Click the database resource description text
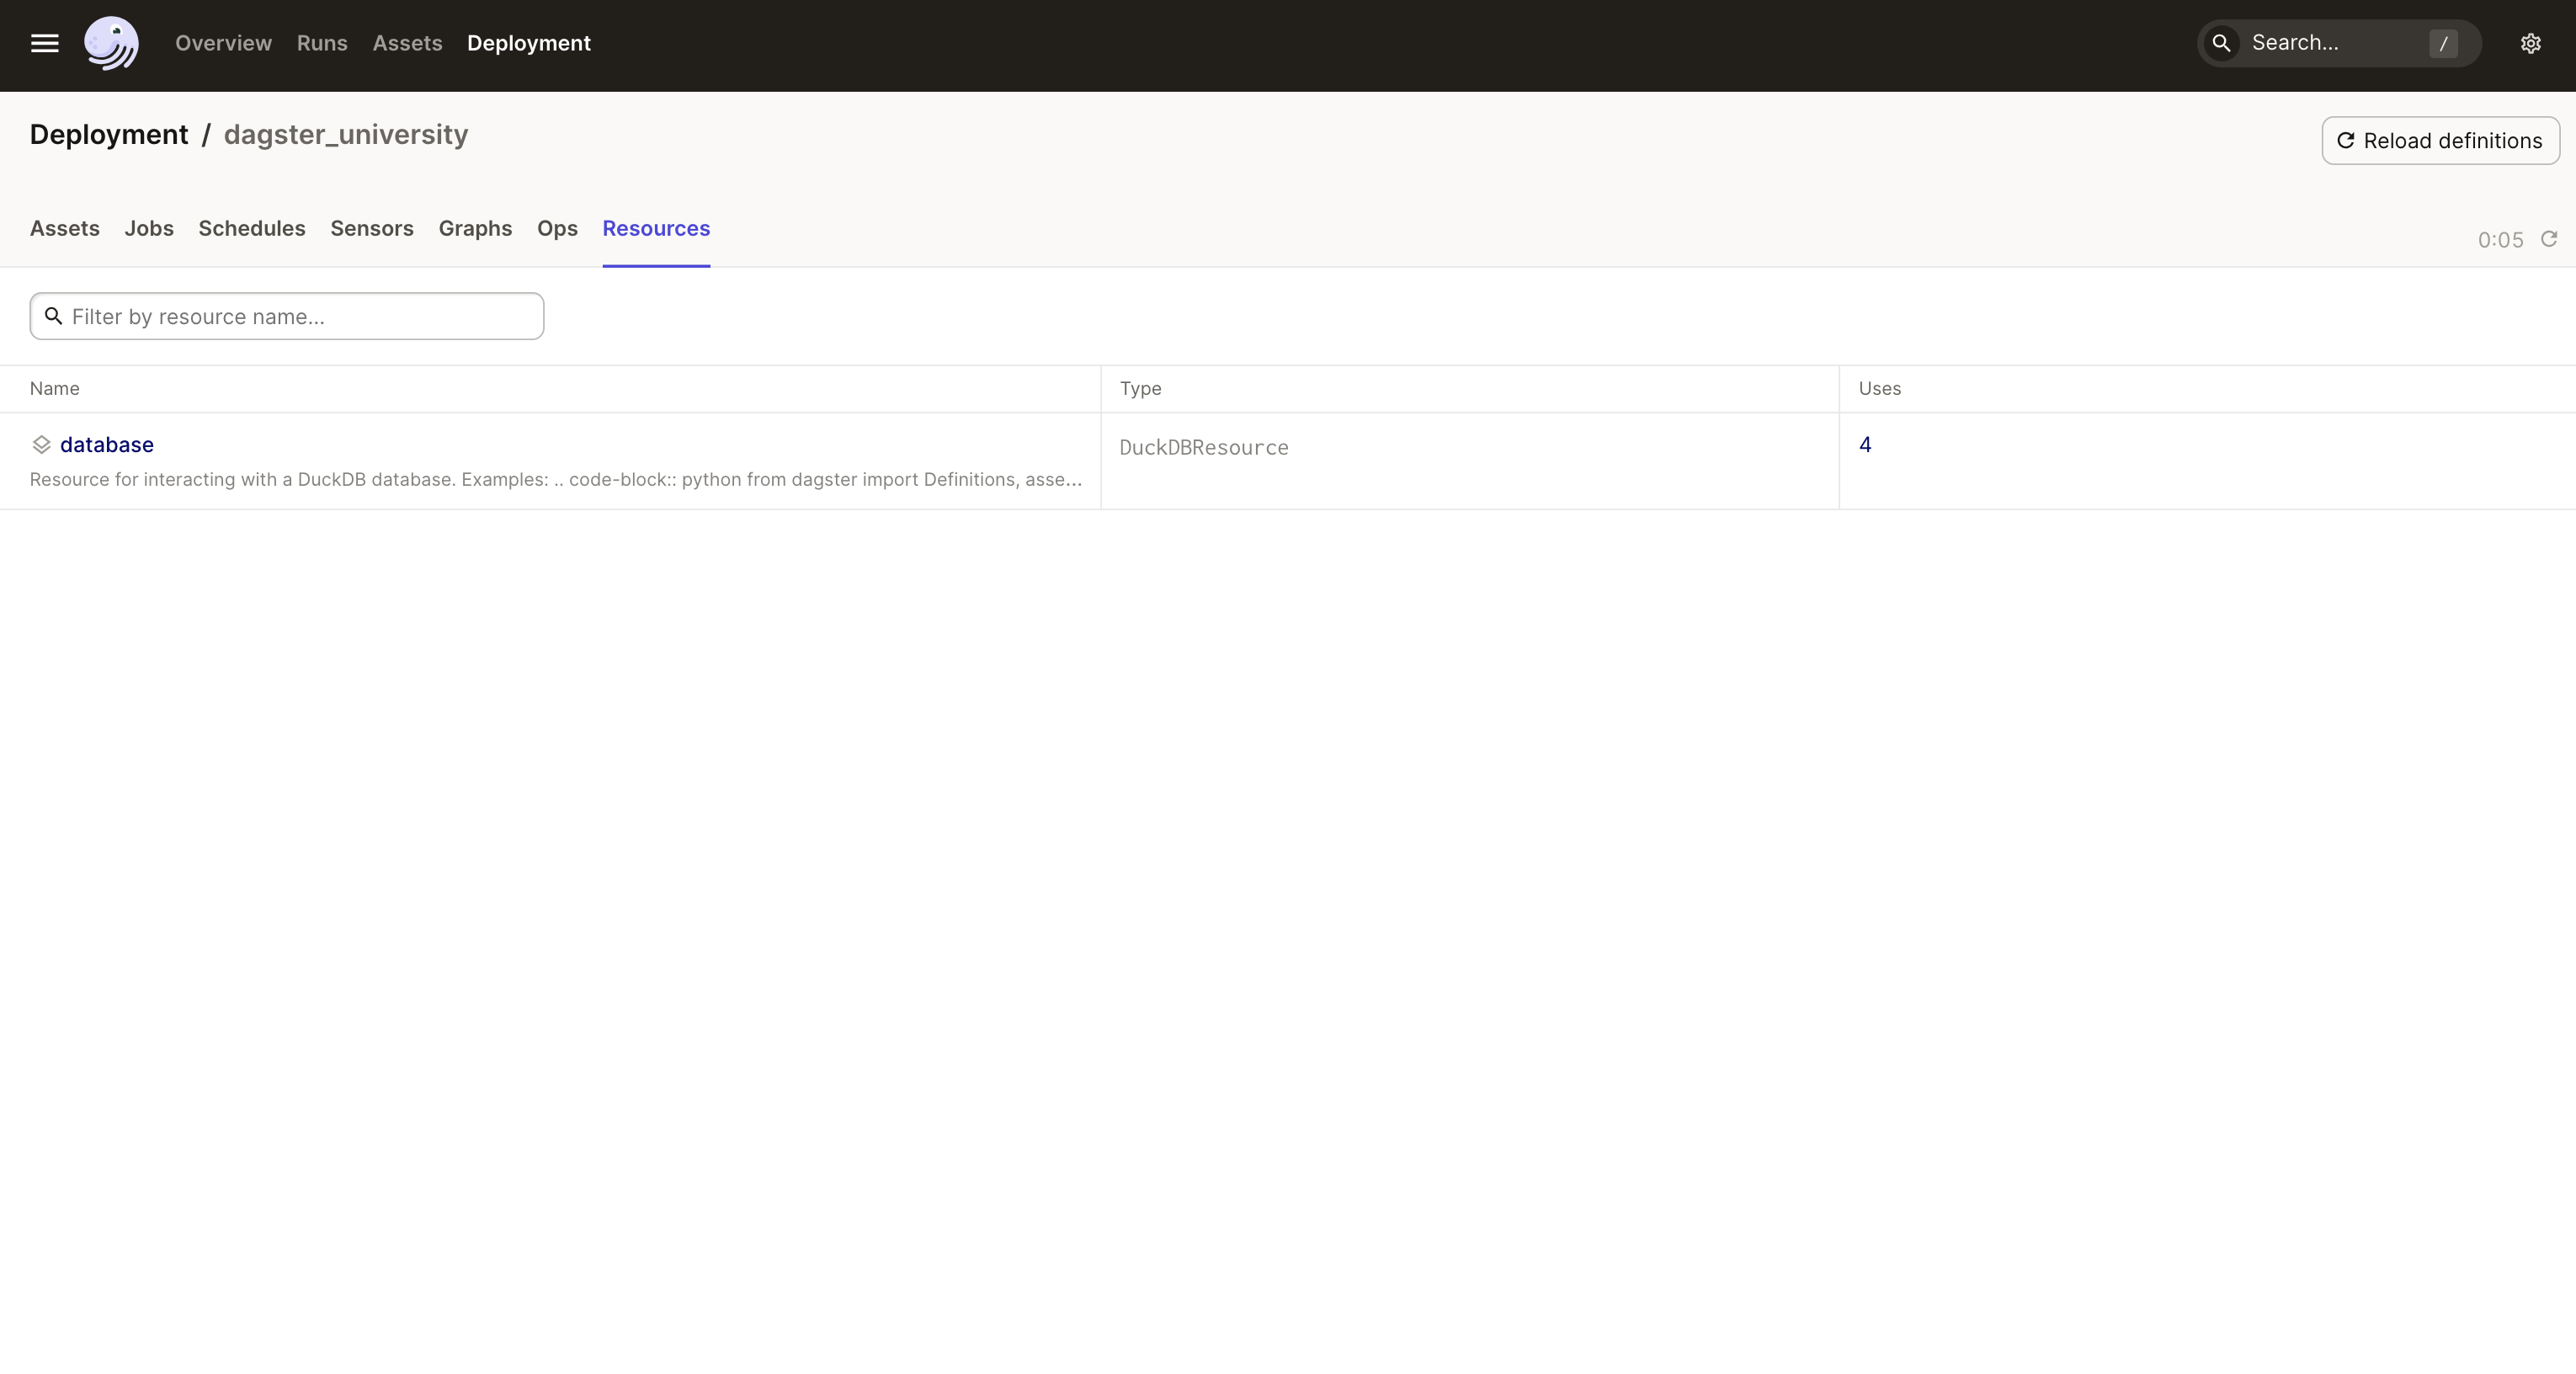This screenshot has width=2576, height=1374. pos(556,480)
